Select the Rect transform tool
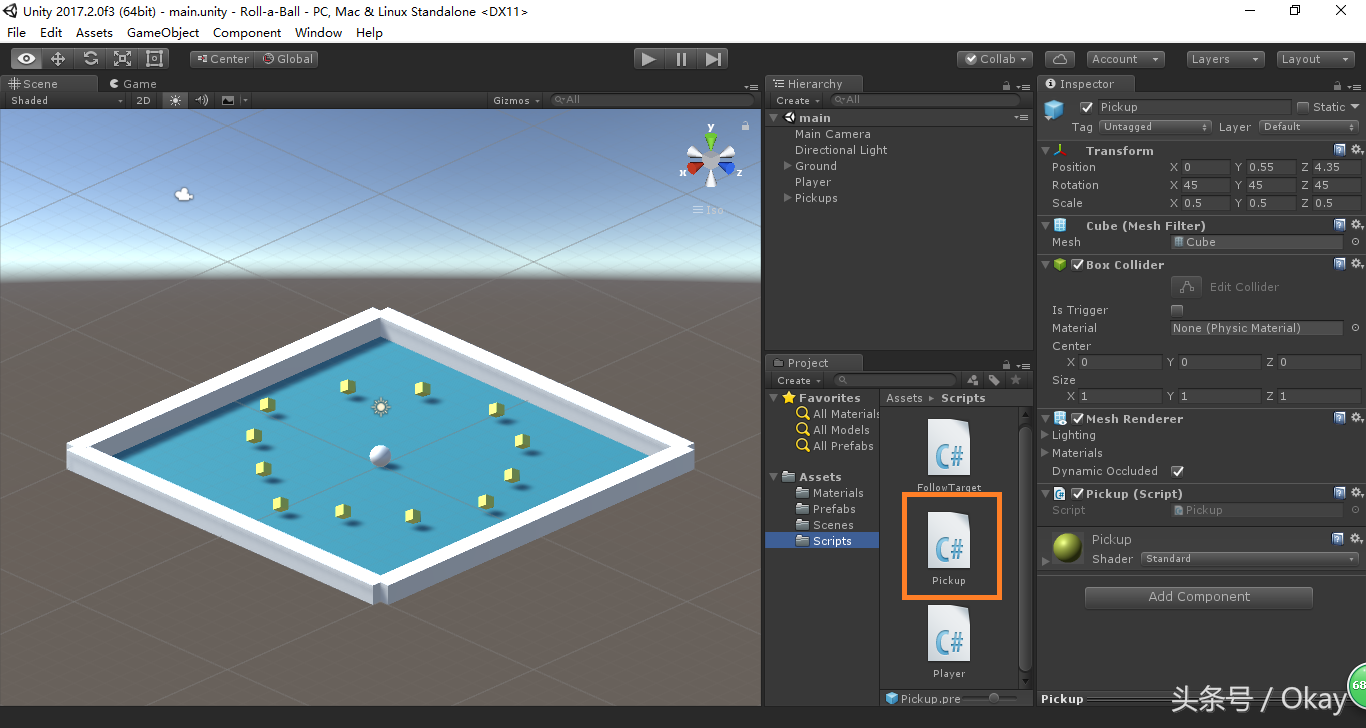Image resolution: width=1366 pixels, height=728 pixels. pyautogui.click(x=154, y=59)
